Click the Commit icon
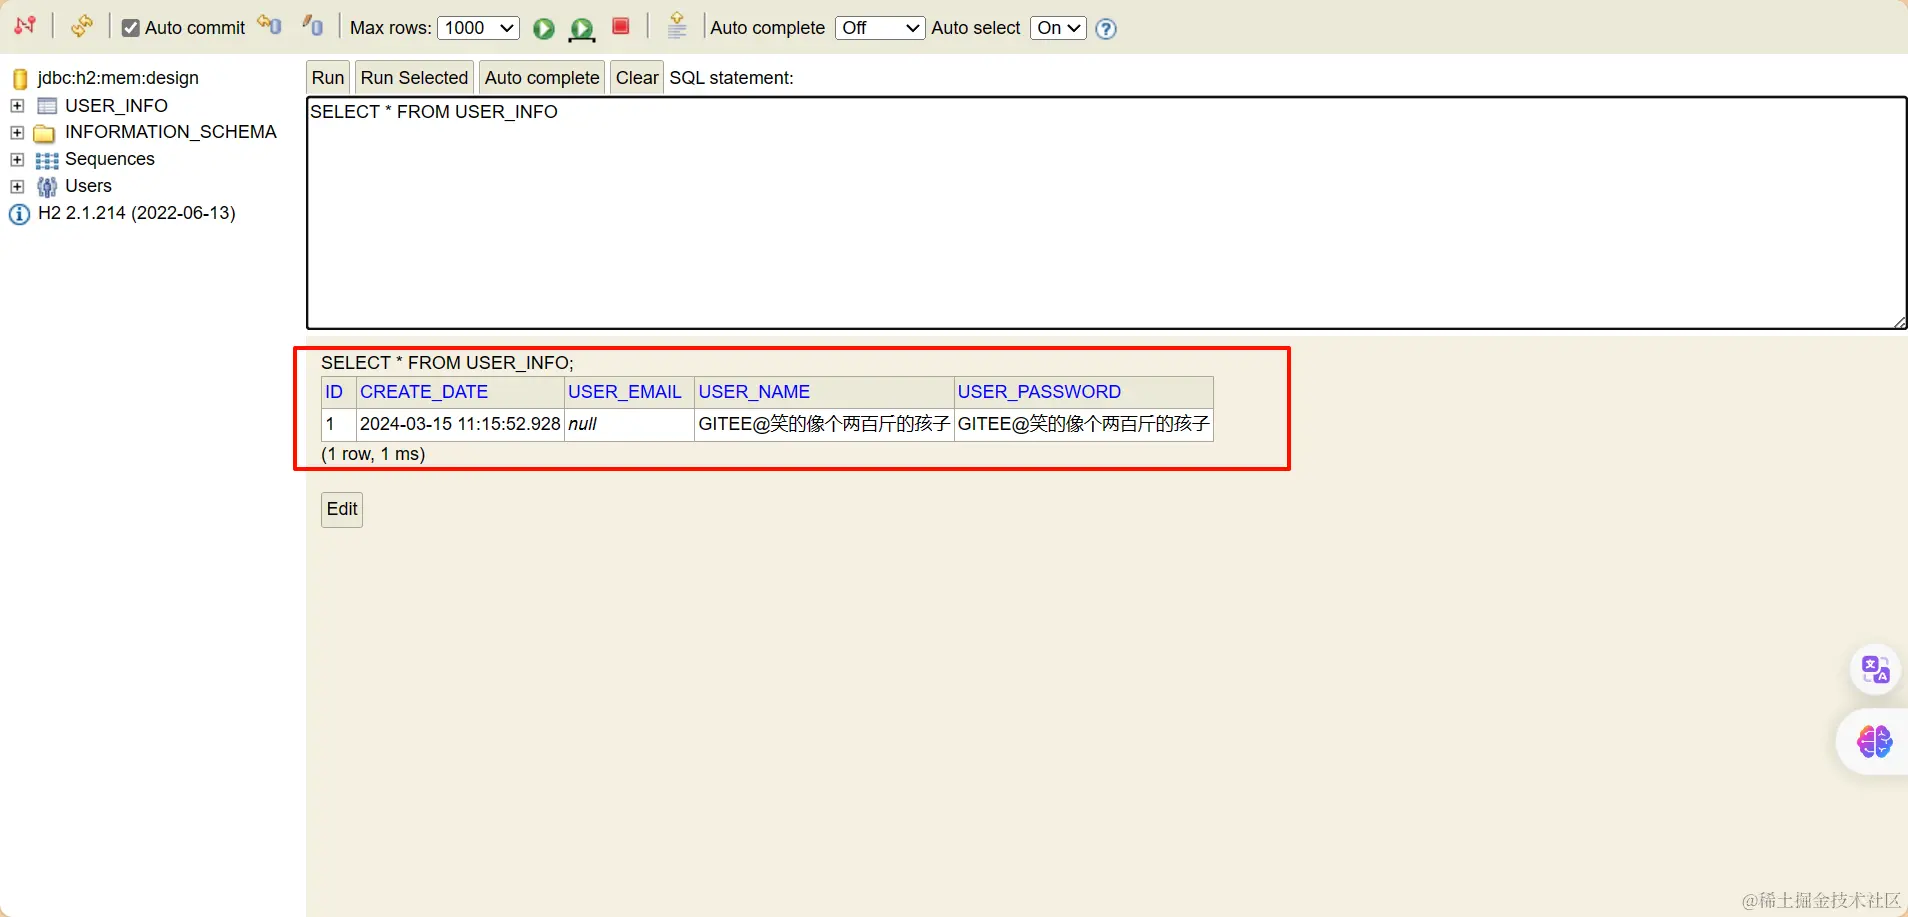The height and width of the screenshot is (917, 1908). click(313, 25)
